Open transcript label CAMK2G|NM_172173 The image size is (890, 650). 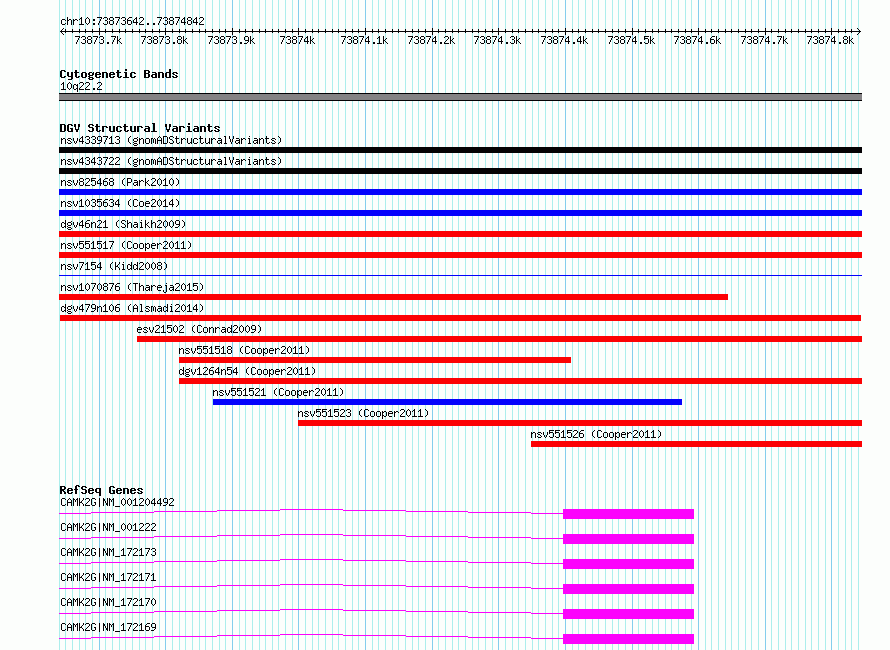(x=108, y=552)
